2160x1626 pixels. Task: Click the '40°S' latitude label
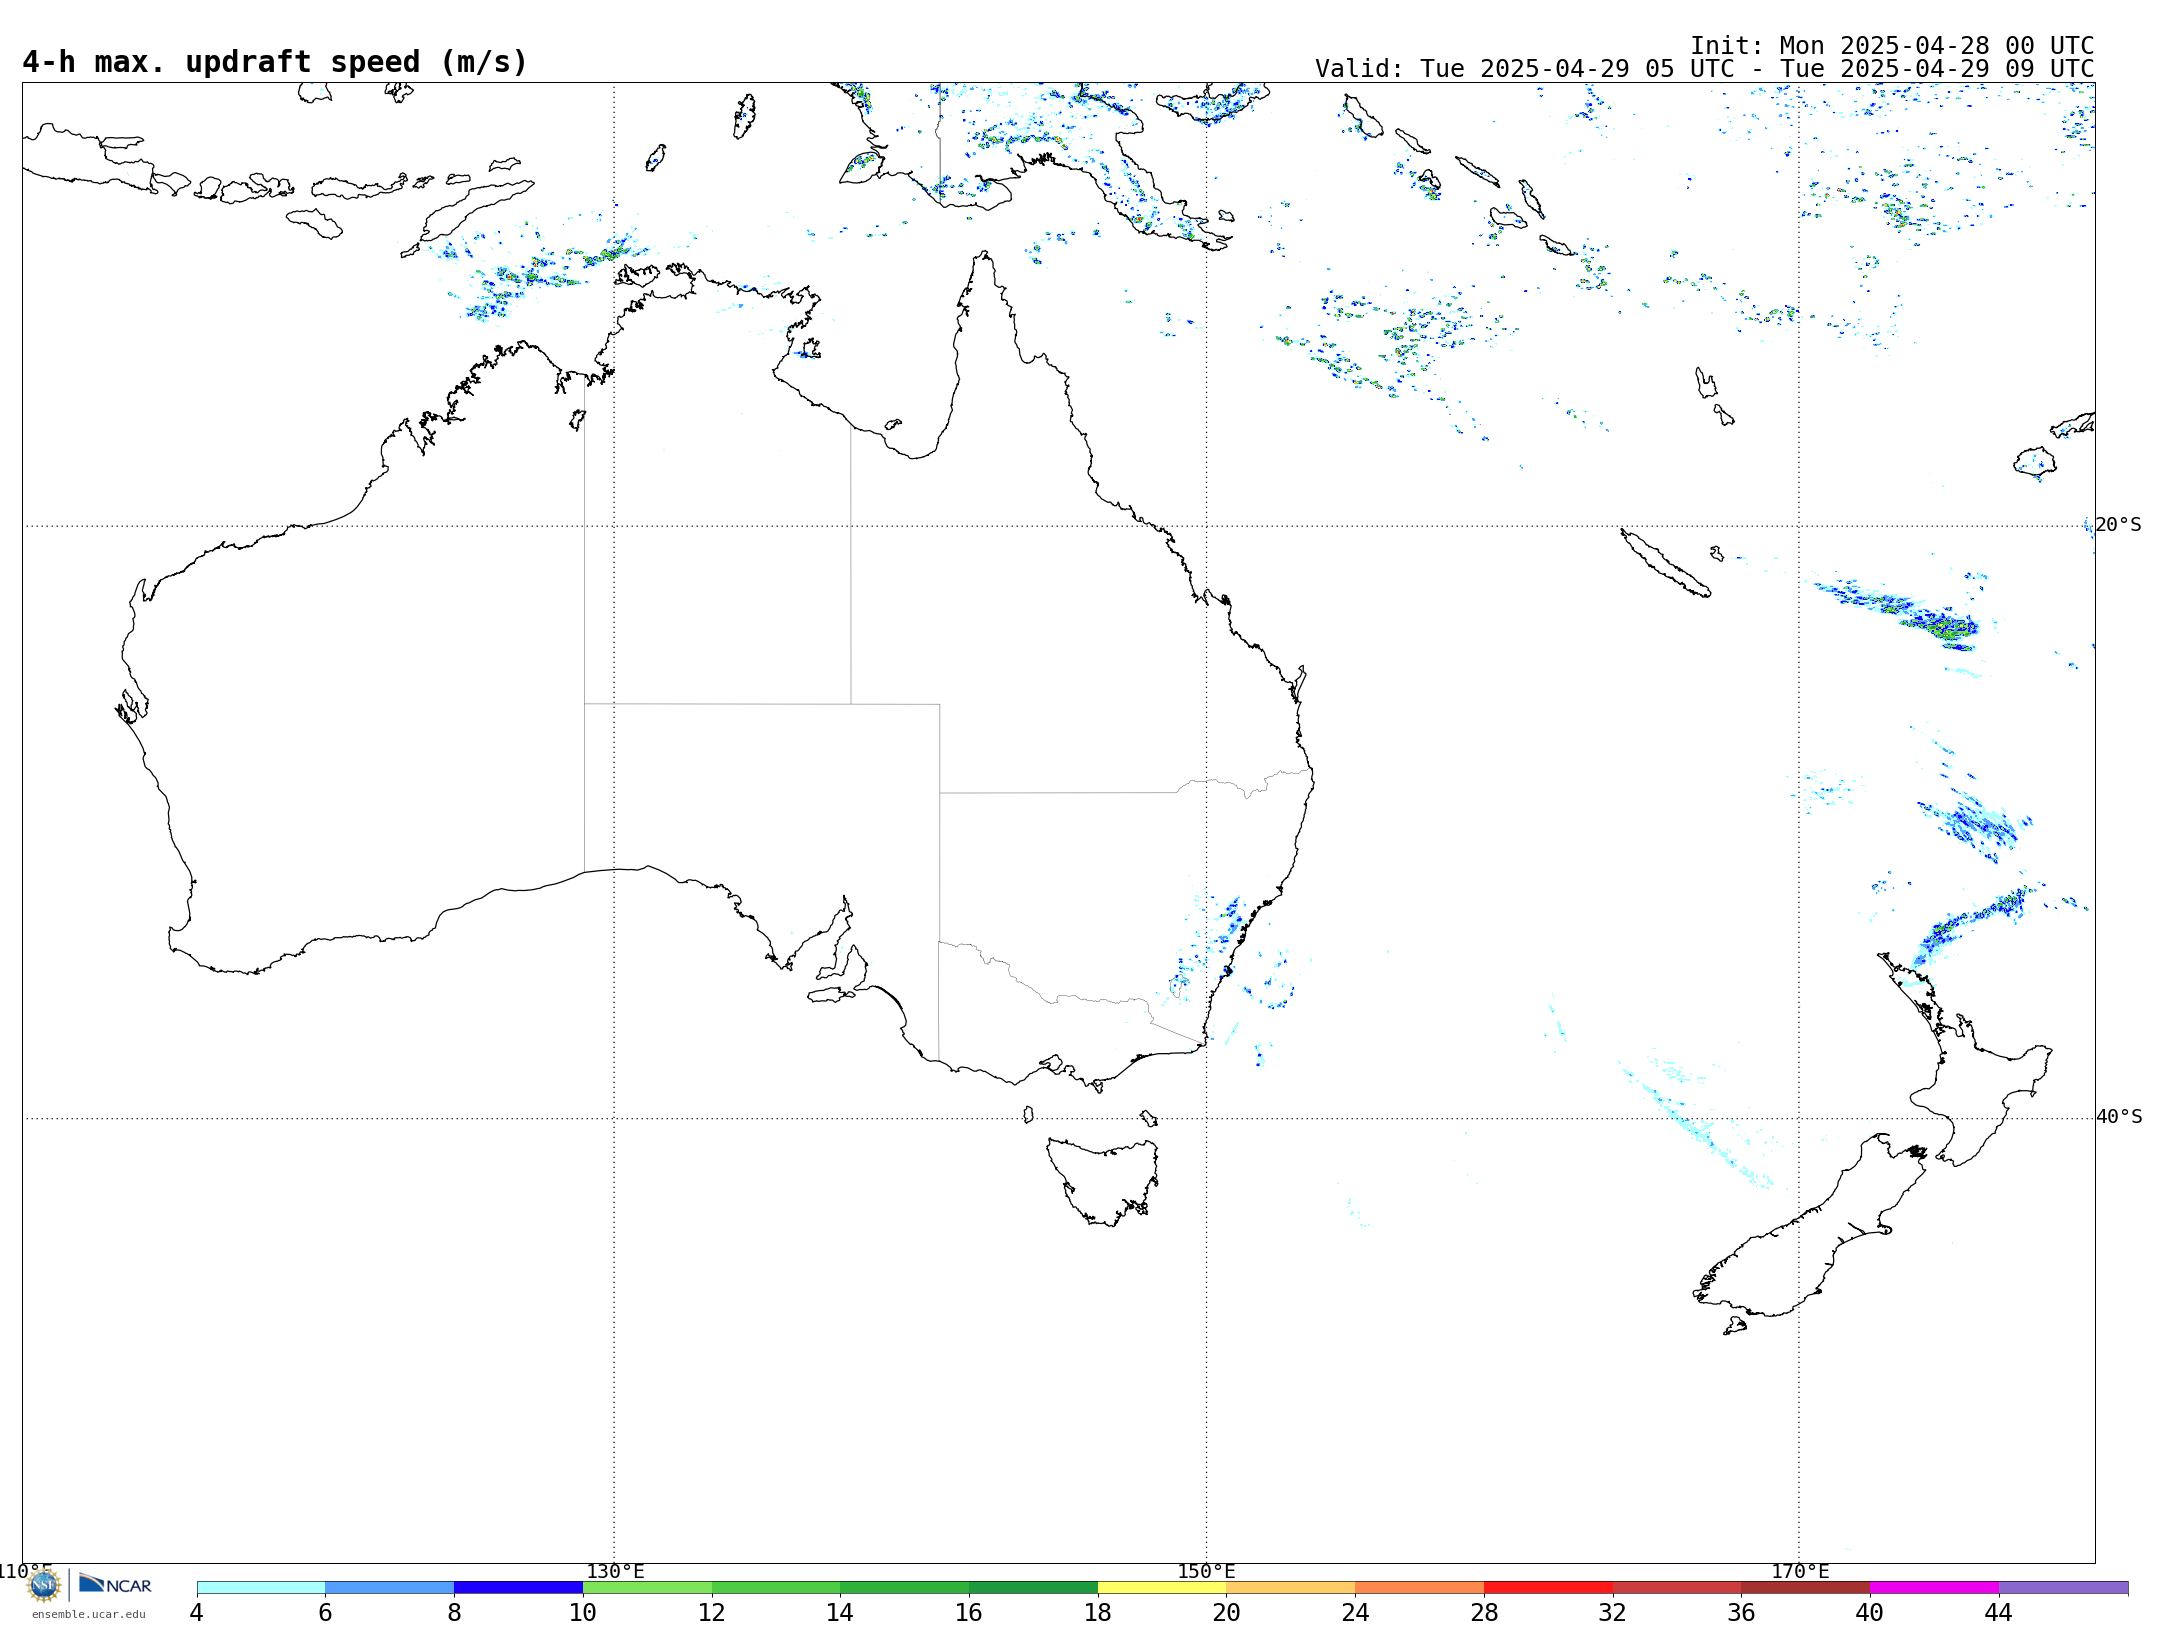[2119, 1117]
